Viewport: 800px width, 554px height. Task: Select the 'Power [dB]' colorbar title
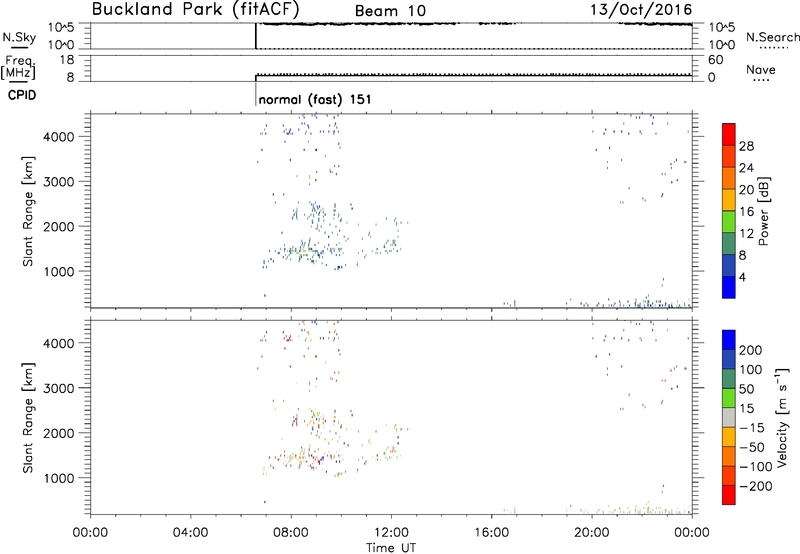763,211
